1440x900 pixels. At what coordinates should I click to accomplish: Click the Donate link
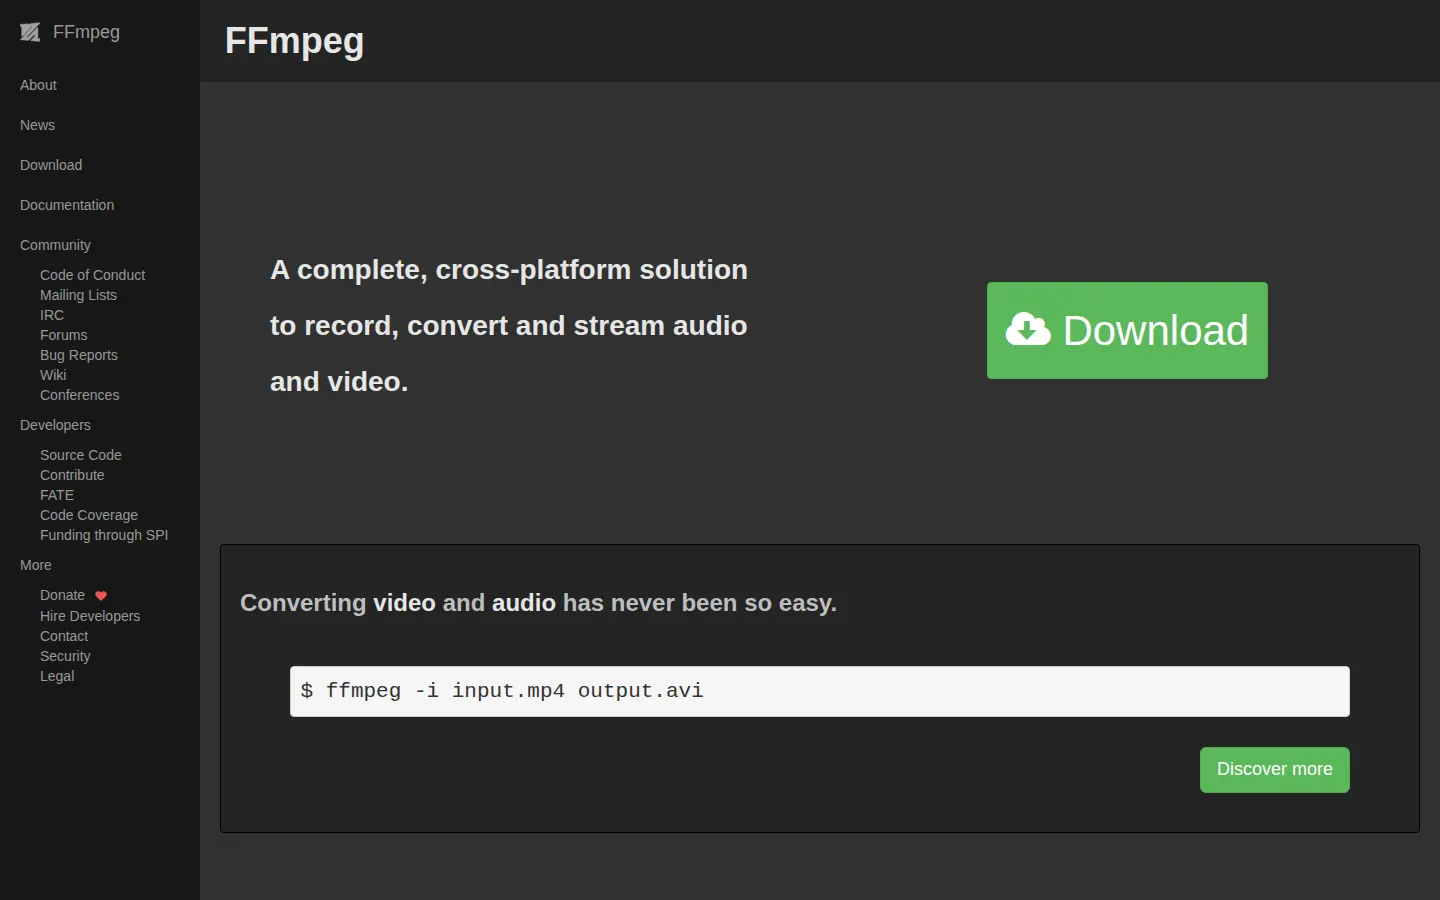coord(62,595)
